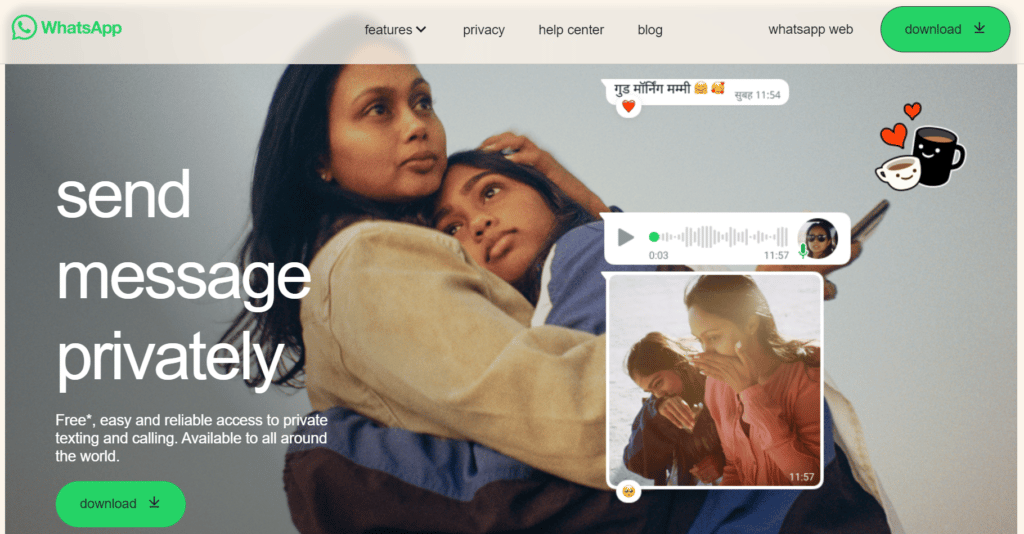Play the voice message
The height and width of the screenshot is (534, 1024).
[626, 237]
